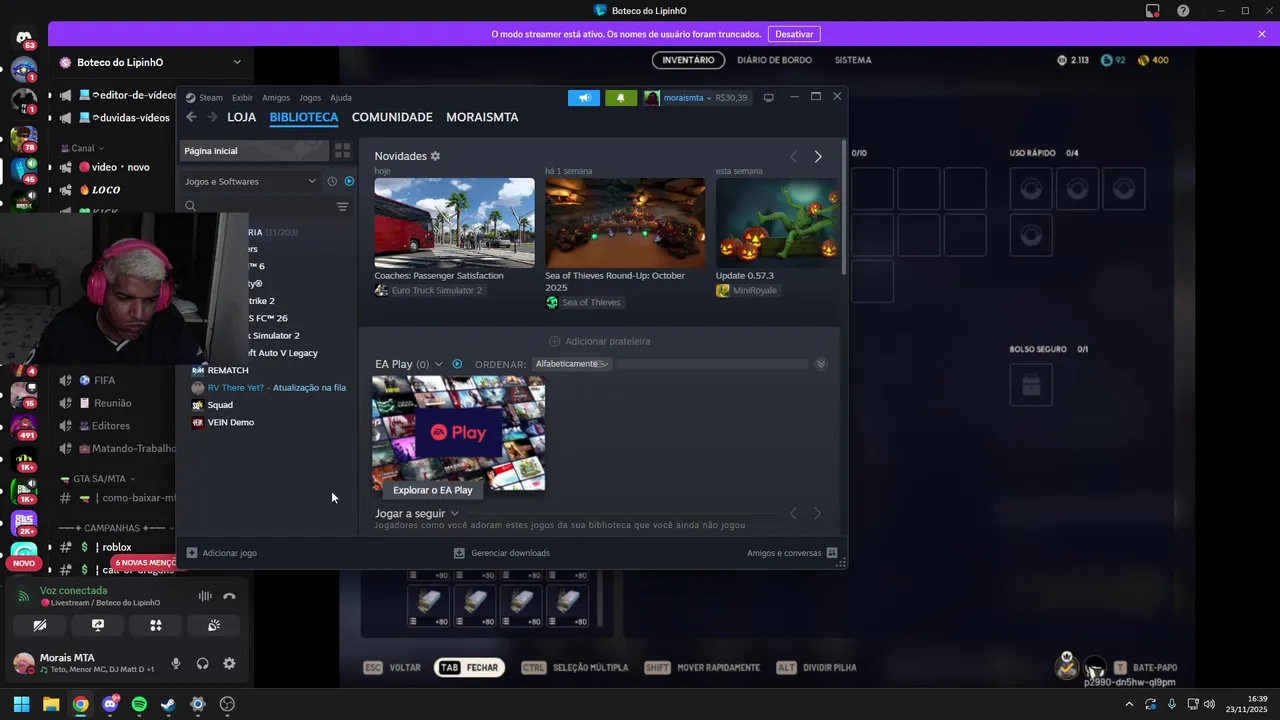Screen dimensions: 1280x720
Task: Open the EA Play shelf name dropdown
Action: coord(438,364)
